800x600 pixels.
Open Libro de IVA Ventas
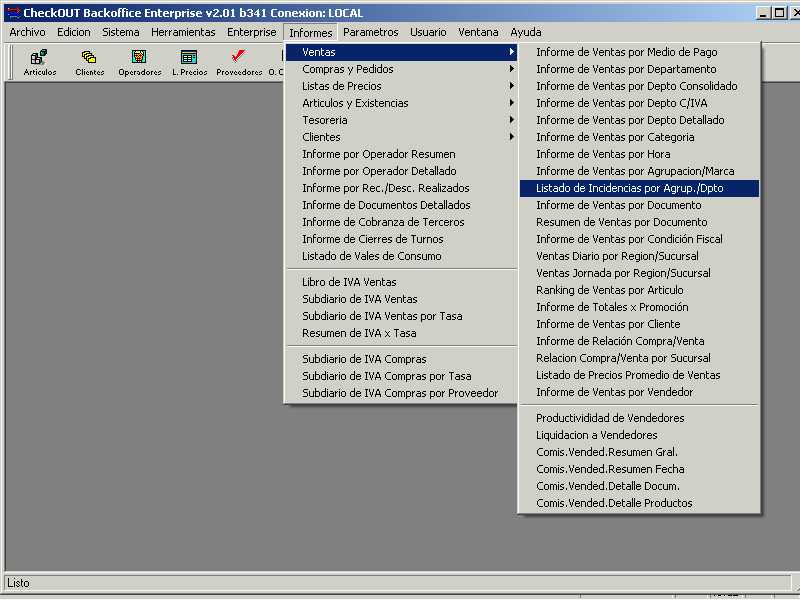click(x=401, y=282)
